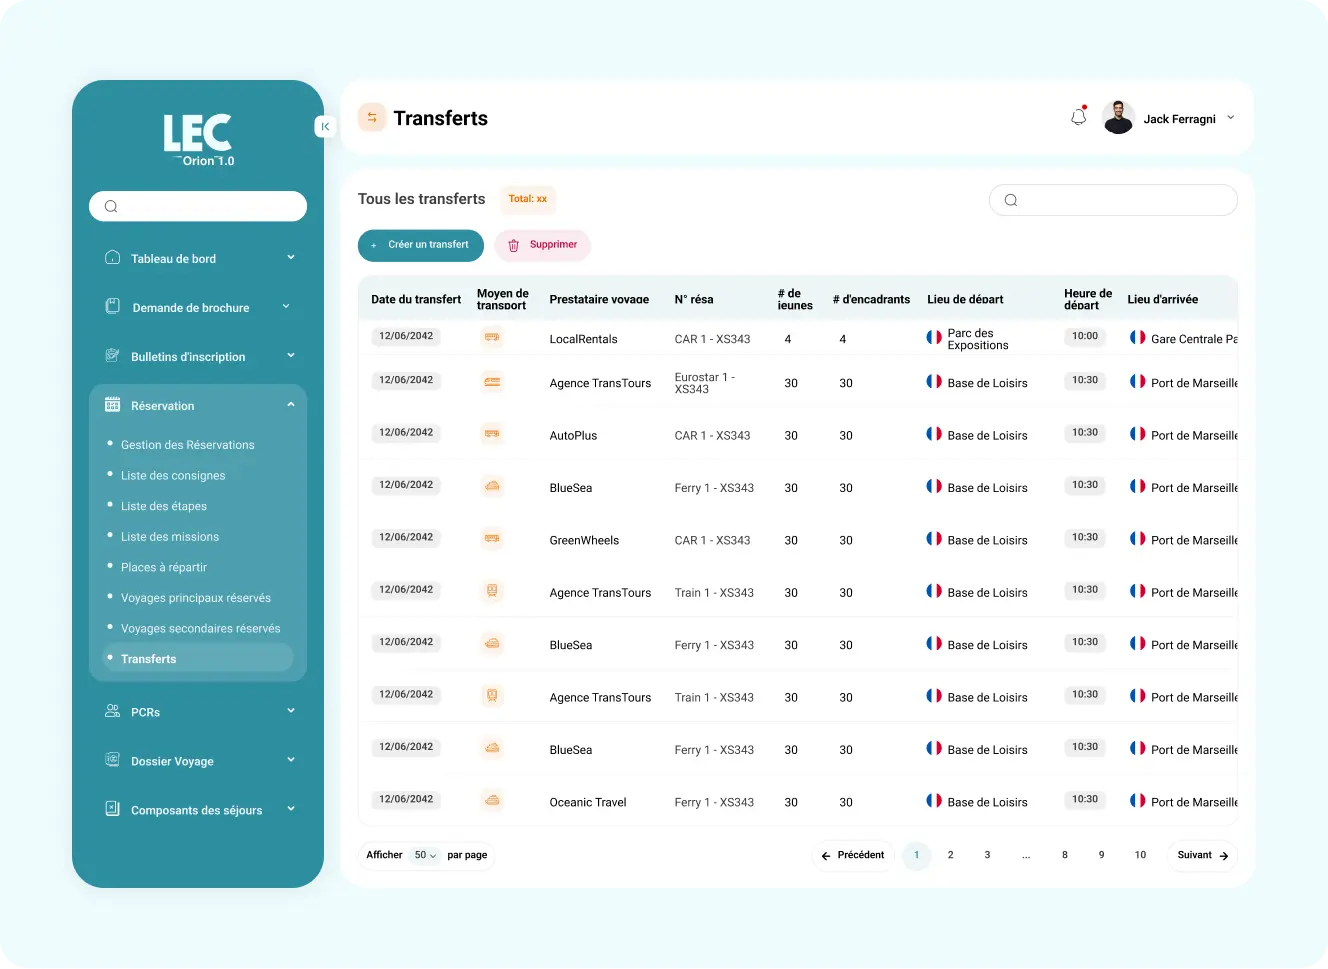Click the orange Transferts header icon
Viewport: 1328px width, 969px height.
pyautogui.click(x=372, y=118)
